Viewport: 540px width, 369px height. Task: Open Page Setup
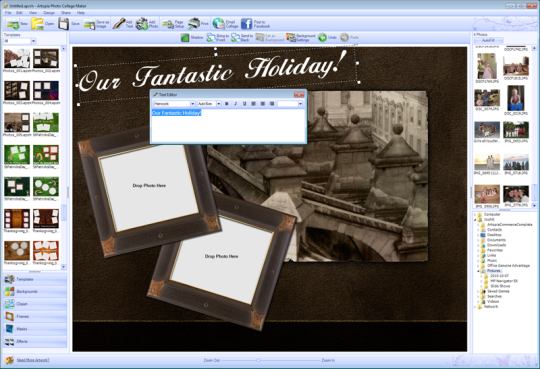(173, 24)
